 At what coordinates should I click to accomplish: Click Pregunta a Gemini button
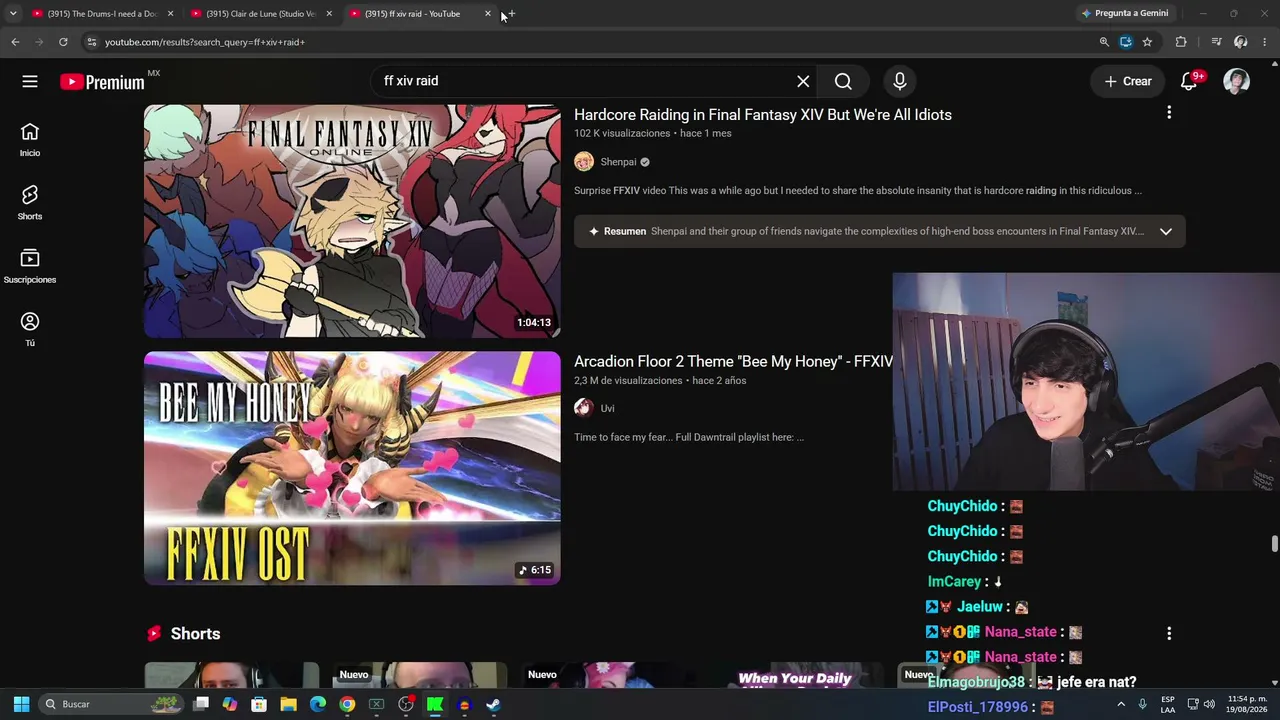(x=1124, y=14)
